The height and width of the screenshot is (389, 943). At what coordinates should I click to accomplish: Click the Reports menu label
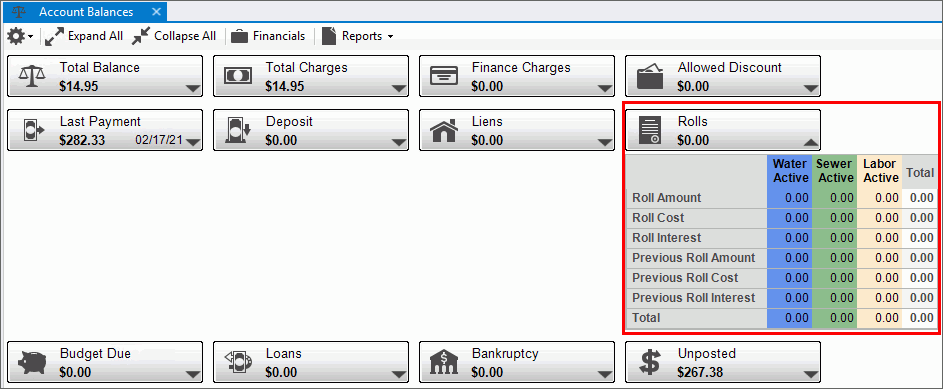(x=362, y=36)
